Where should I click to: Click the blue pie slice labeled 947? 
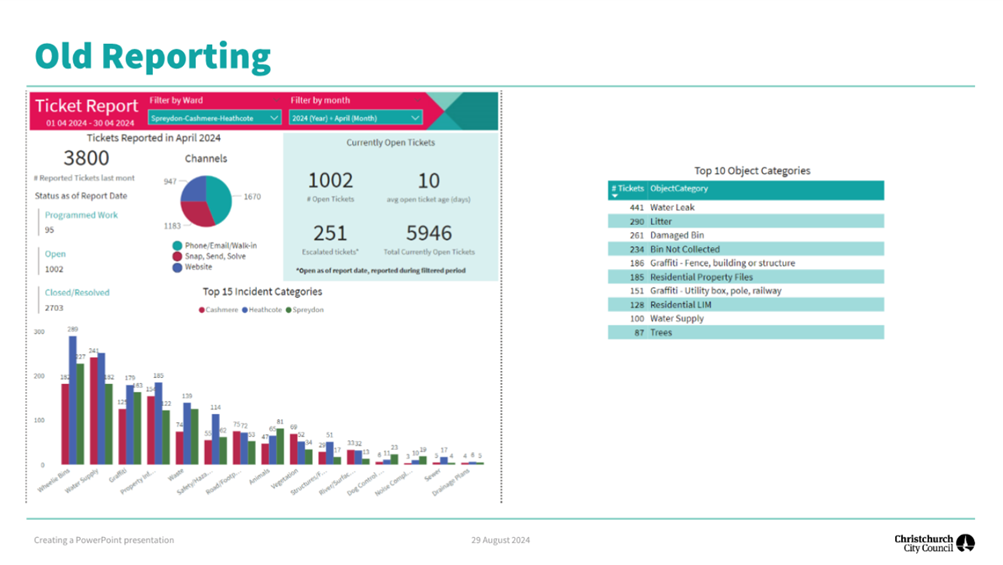(194, 188)
